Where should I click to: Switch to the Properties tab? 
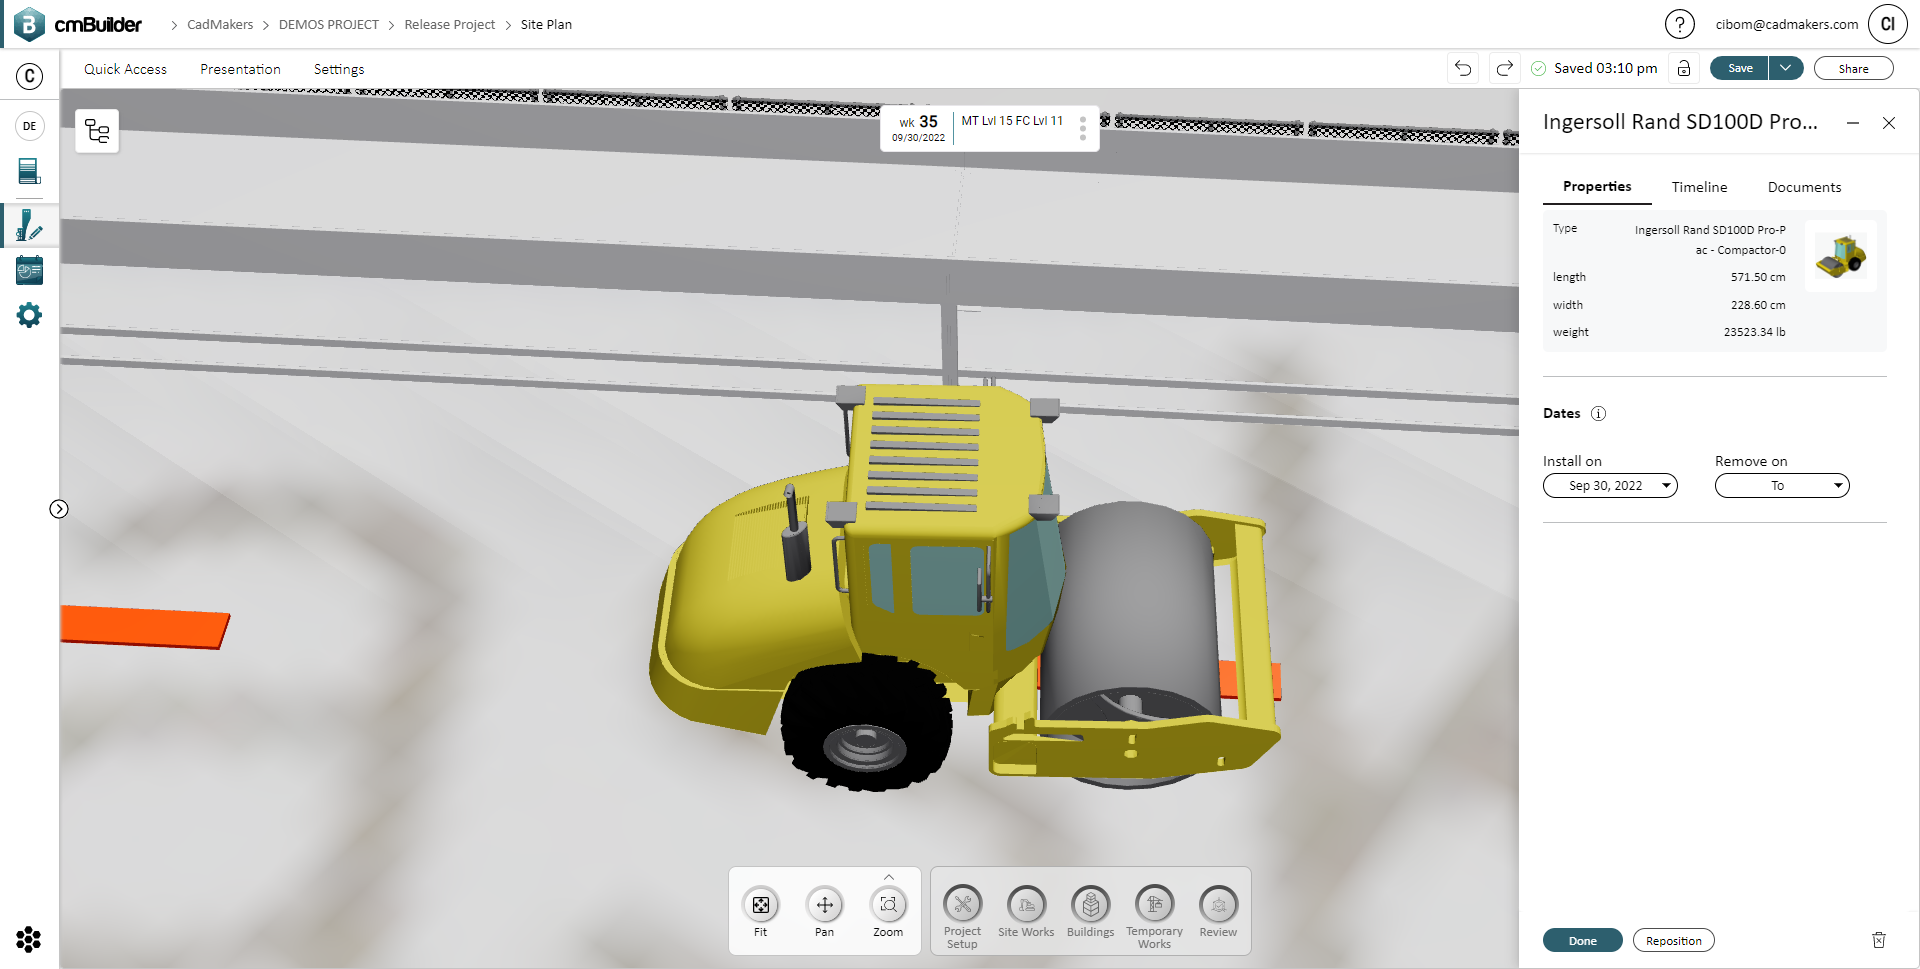[x=1597, y=187]
